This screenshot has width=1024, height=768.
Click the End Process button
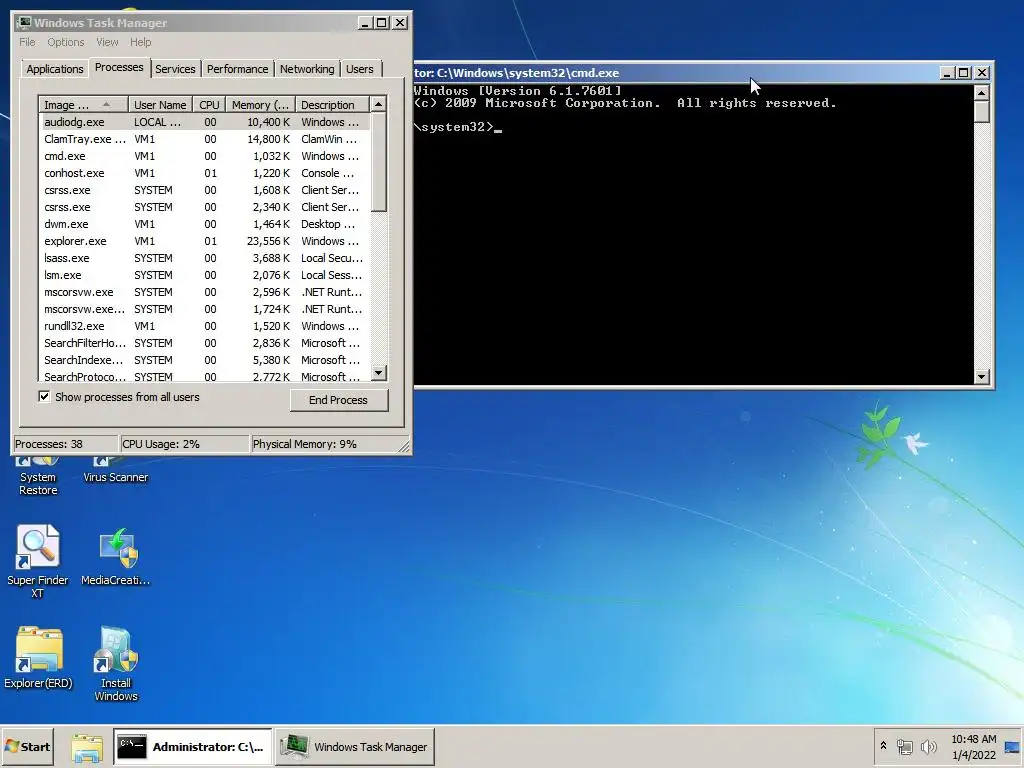(x=339, y=400)
